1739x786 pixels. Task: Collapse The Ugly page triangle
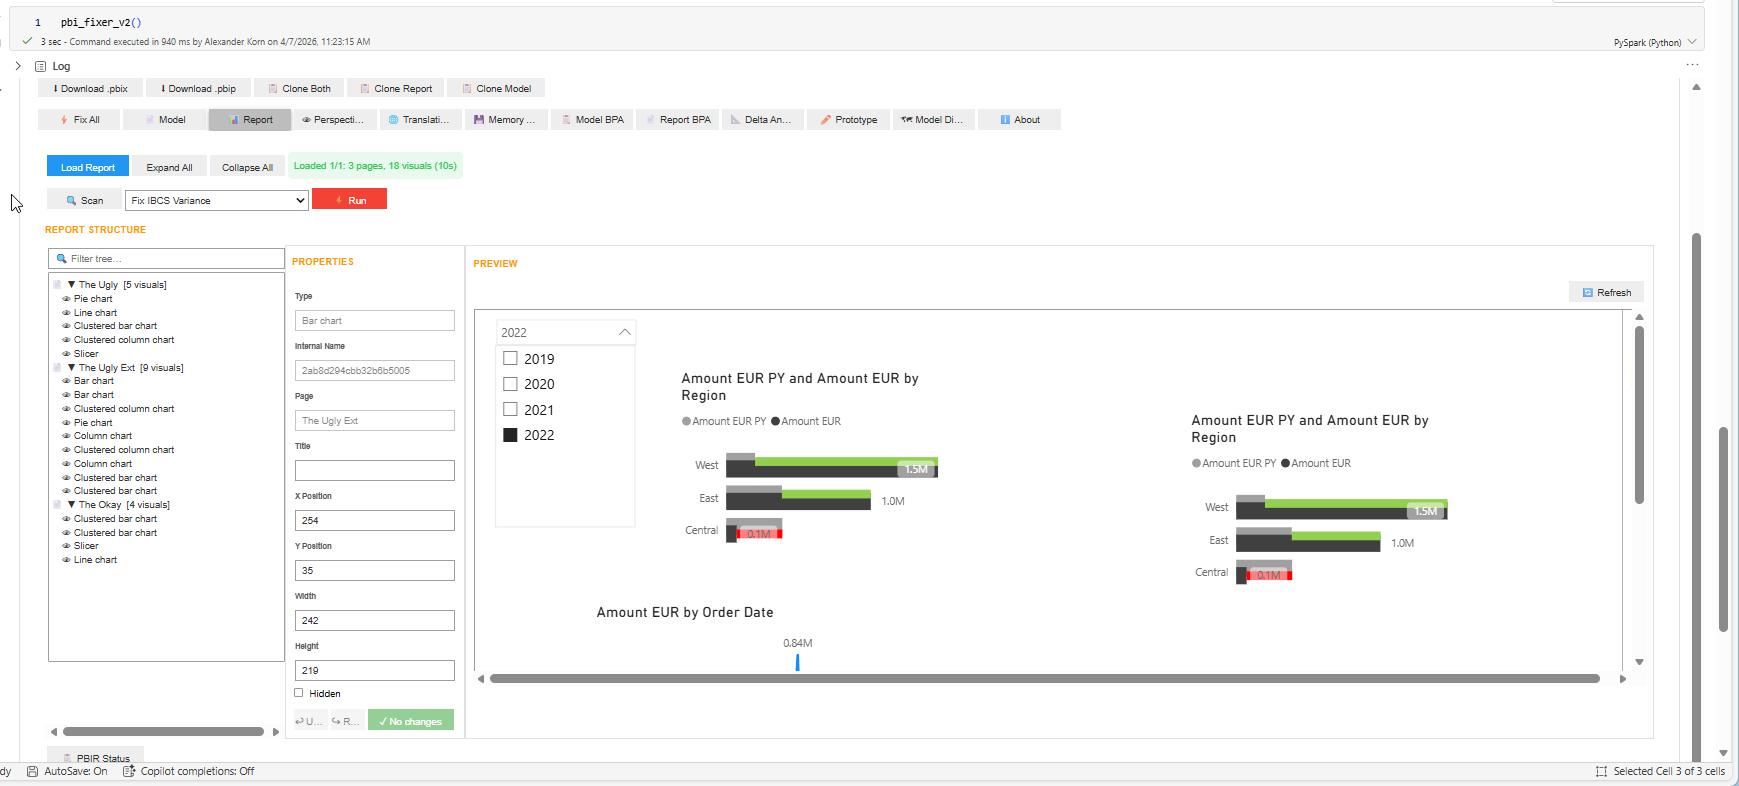pos(71,284)
